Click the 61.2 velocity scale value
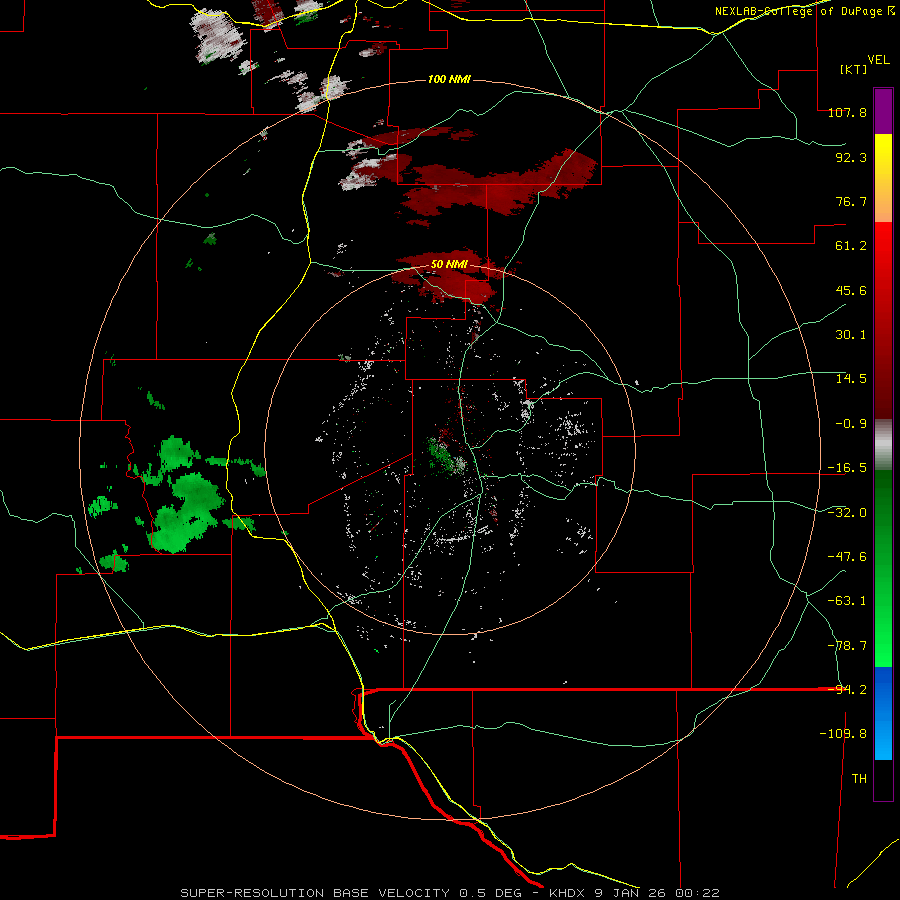The height and width of the screenshot is (900, 900). tap(851, 246)
